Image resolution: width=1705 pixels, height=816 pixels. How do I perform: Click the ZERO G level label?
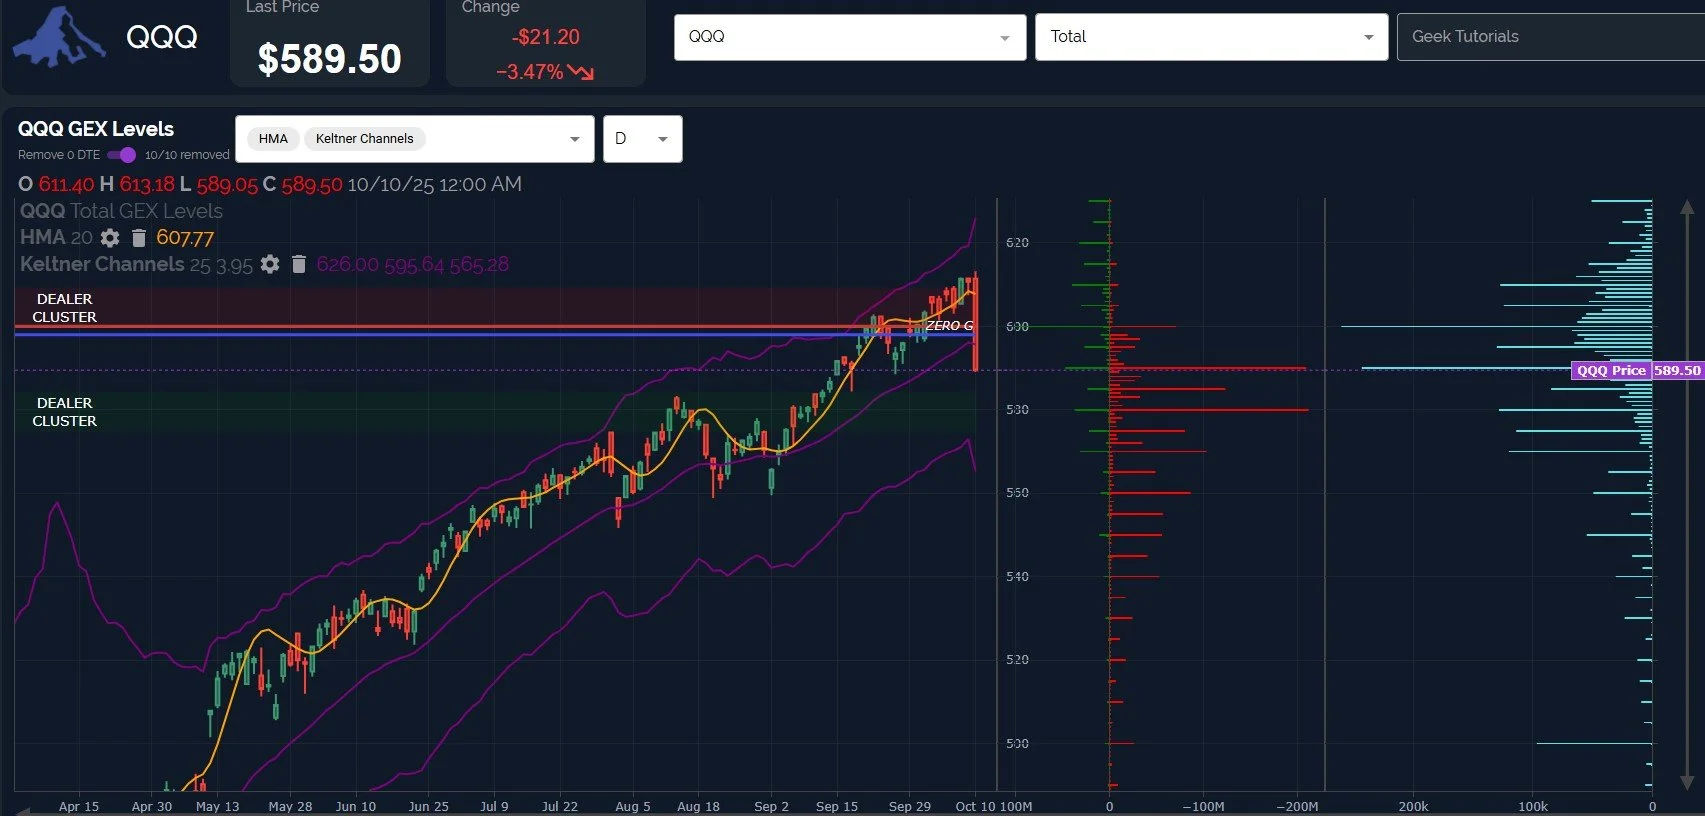pyautogui.click(x=949, y=326)
